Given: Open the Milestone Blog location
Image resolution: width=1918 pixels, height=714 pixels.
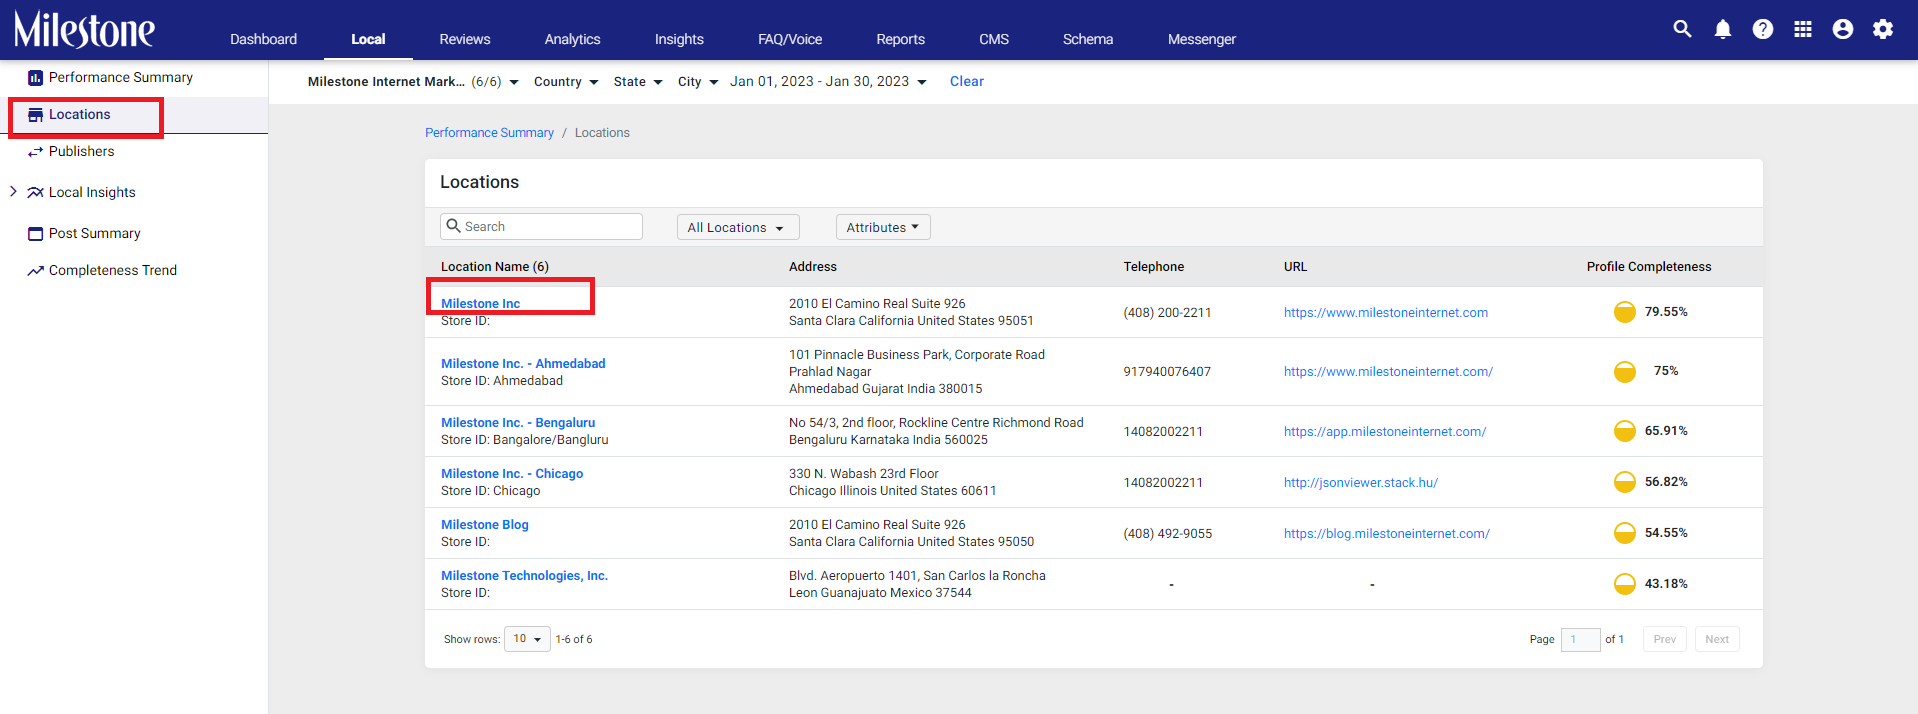Looking at the screenshot, I should [485, 525].
